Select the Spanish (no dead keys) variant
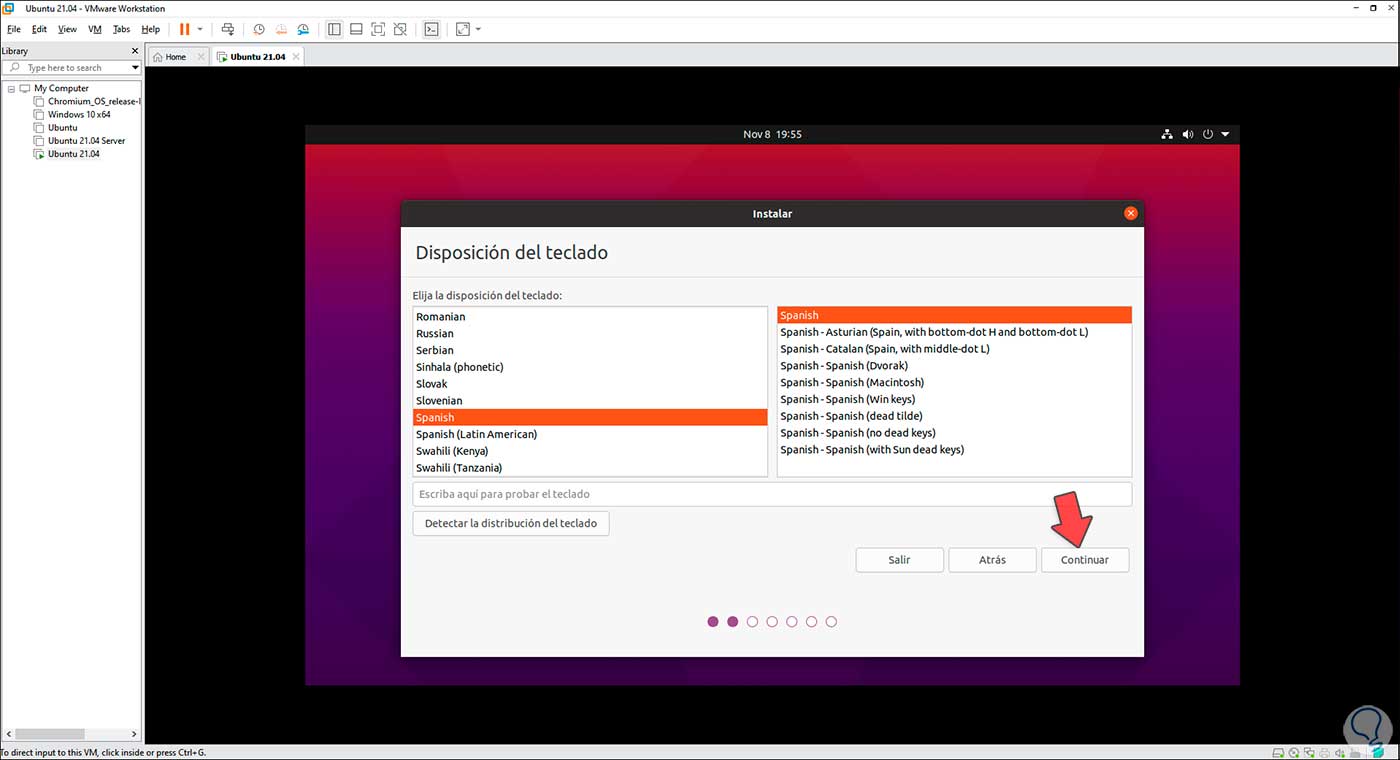The image size is (1400, 760). click(954, 433)
